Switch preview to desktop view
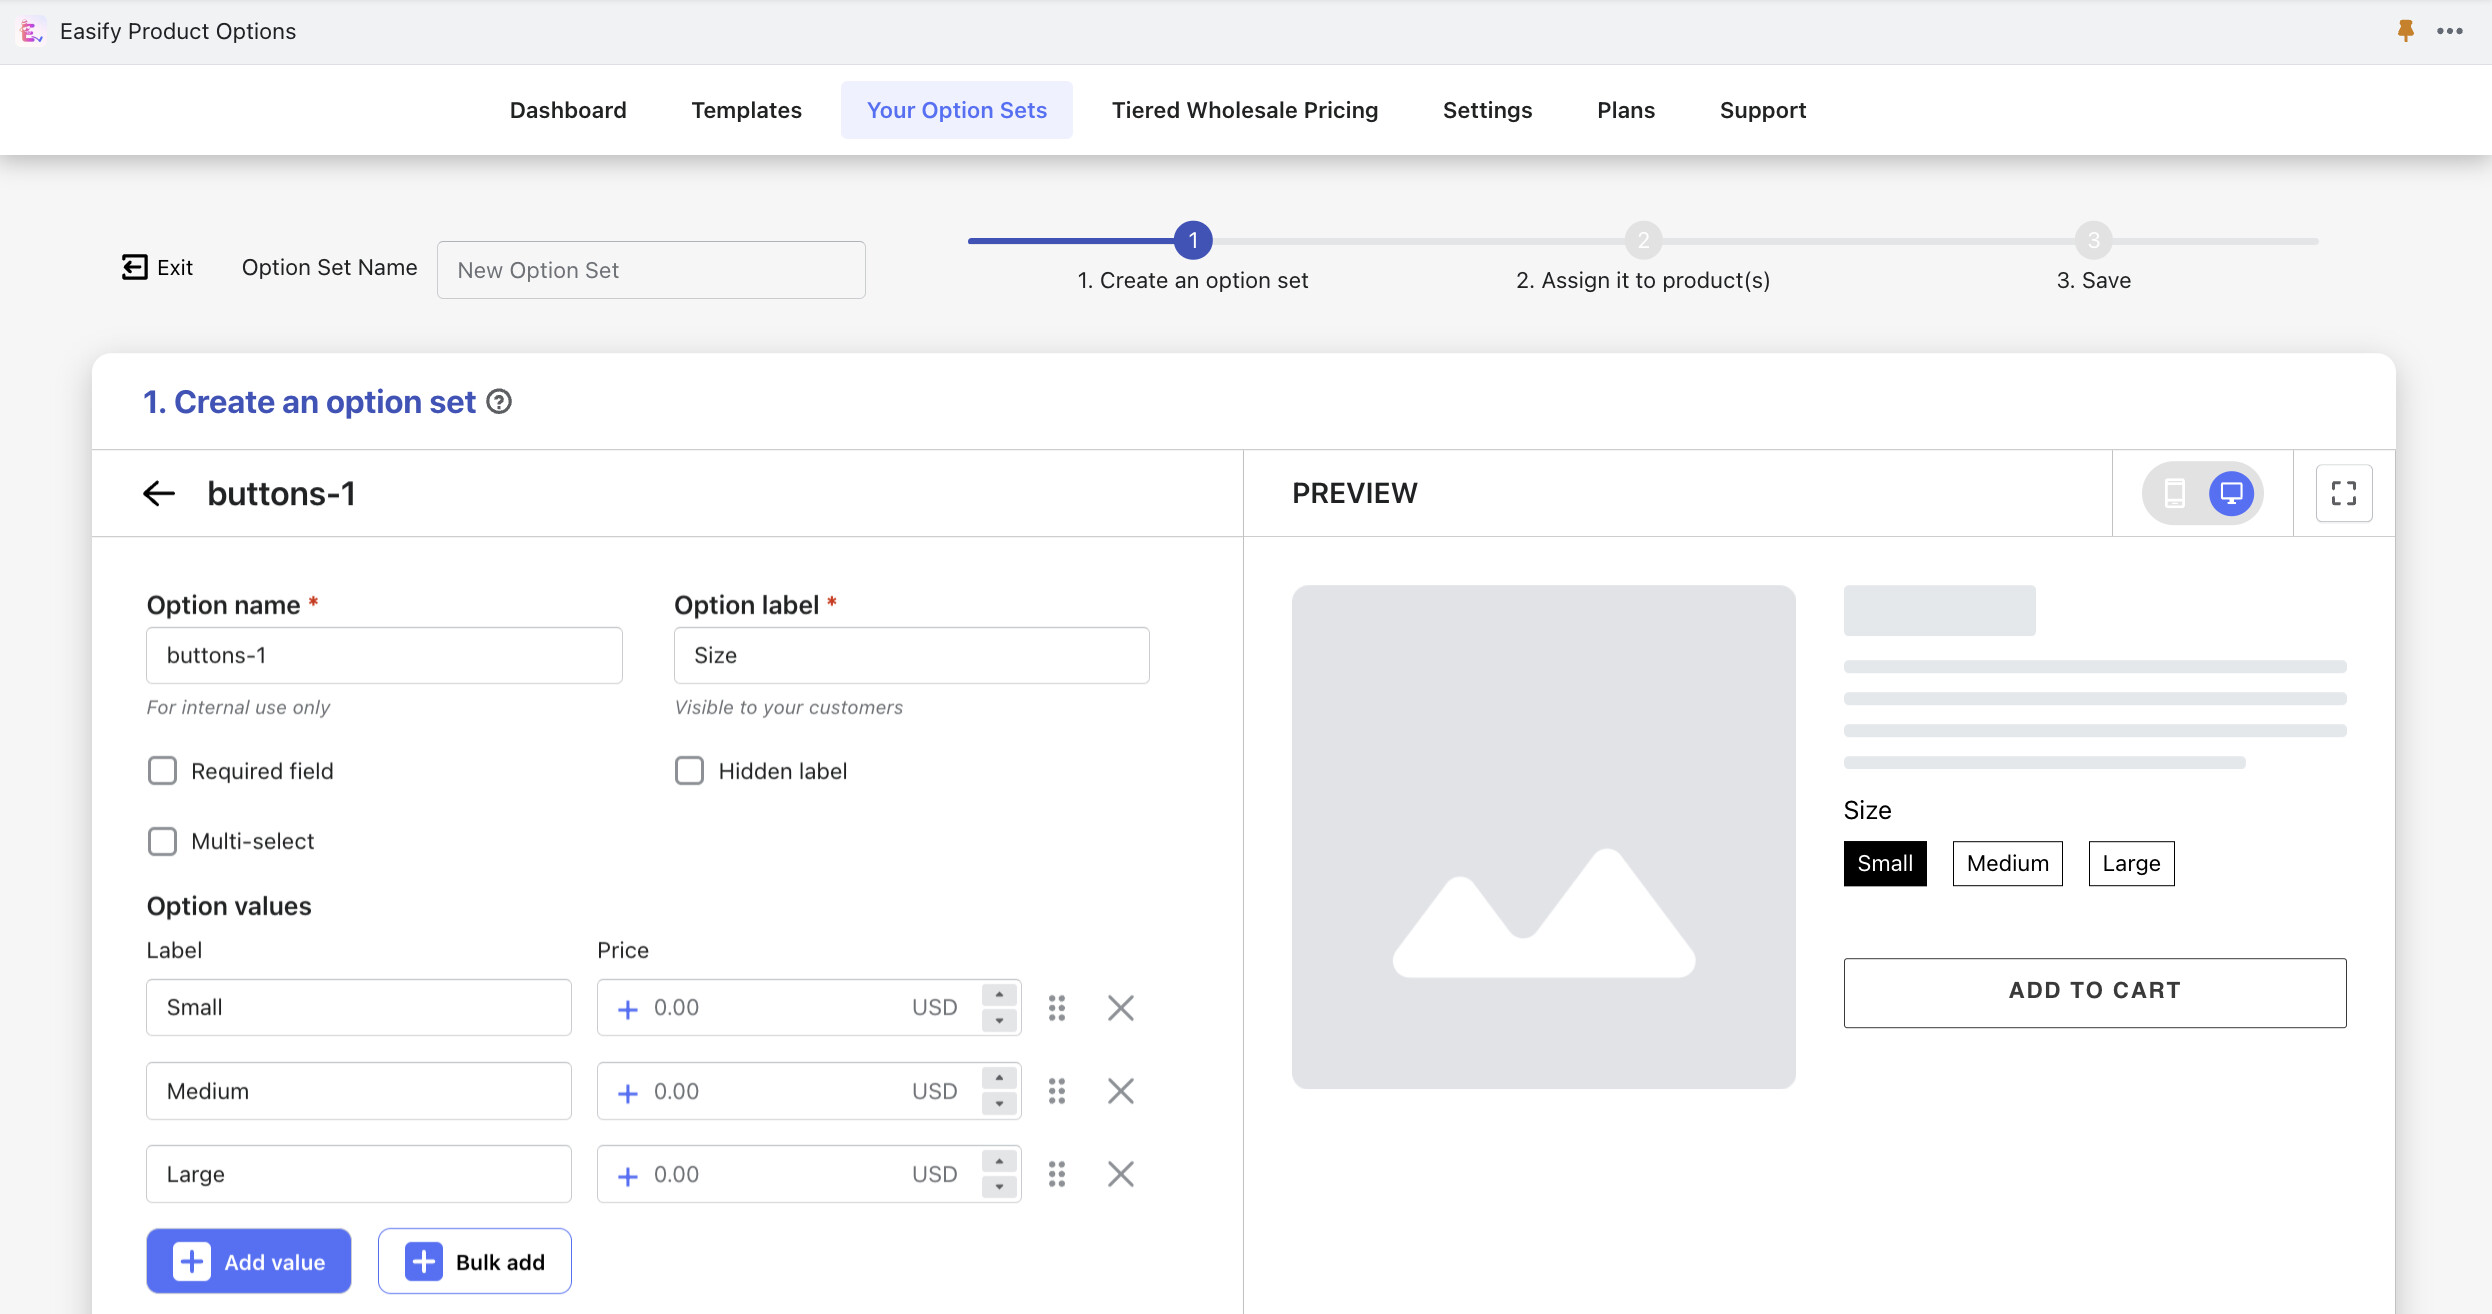Viewport: 2492px width, 1314px height. point(2231,493)
